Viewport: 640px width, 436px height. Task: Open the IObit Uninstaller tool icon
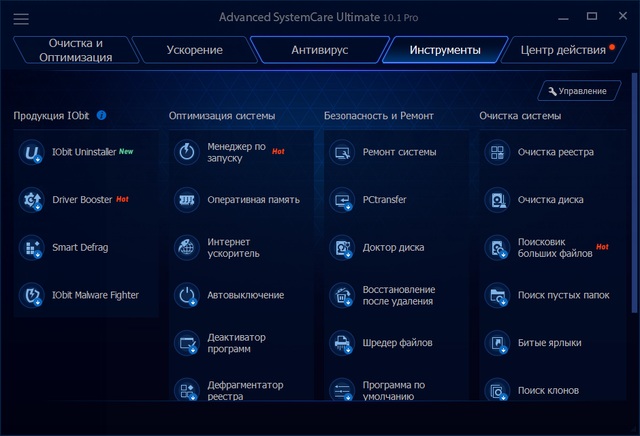point(32,153)
